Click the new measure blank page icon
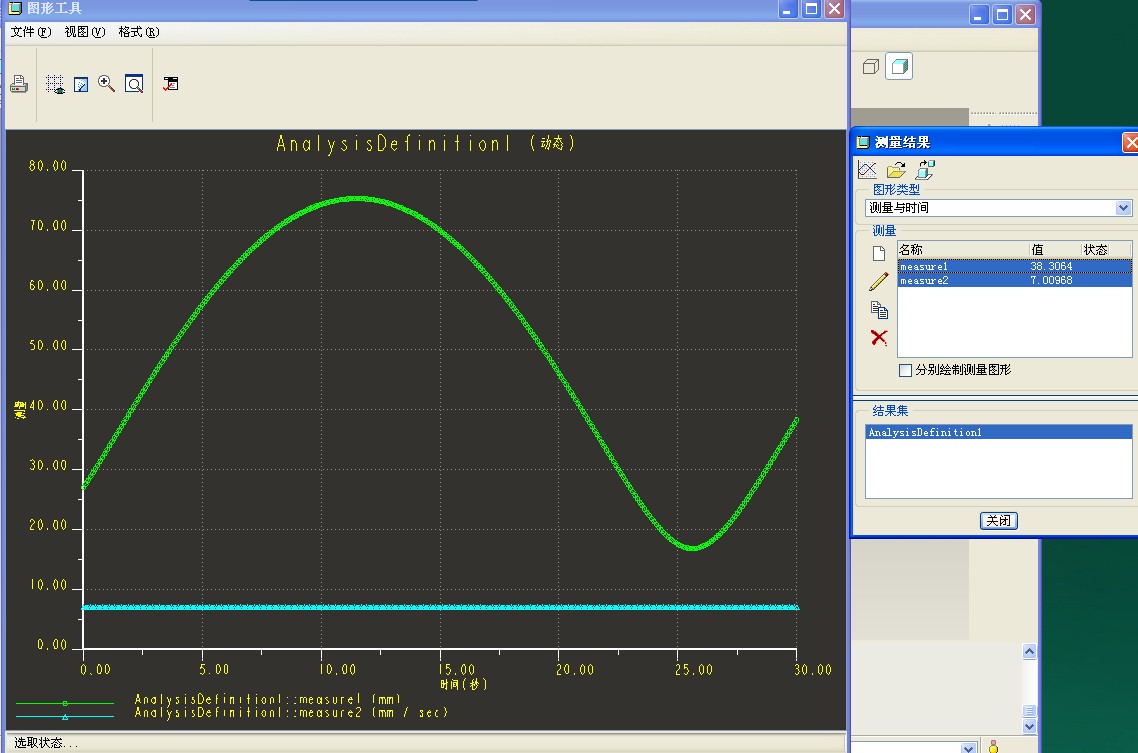Screen dimensions: 1138x753 pyautogui.click(x=879, y=253)
